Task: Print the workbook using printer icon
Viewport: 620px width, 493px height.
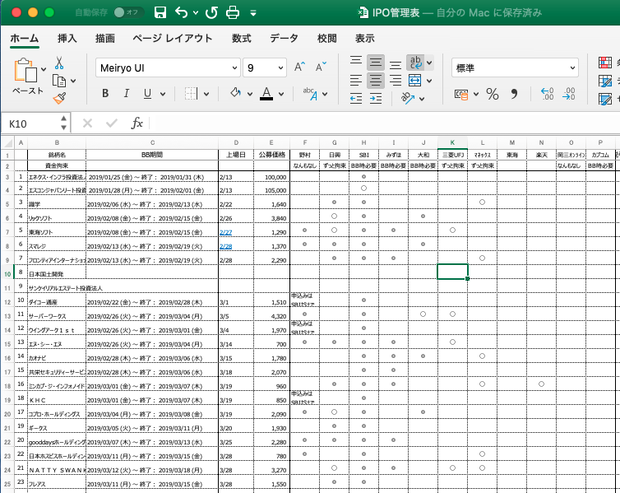Action: [232, 12]
